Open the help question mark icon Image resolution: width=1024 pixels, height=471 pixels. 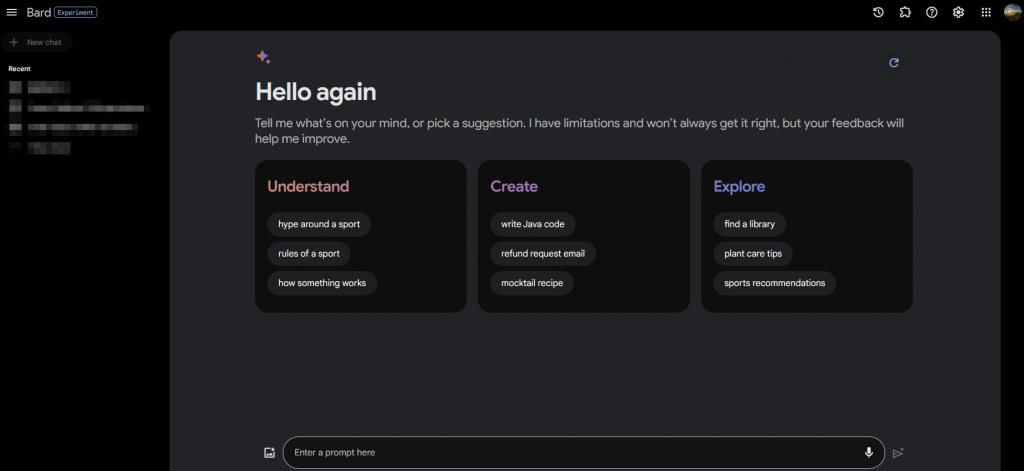tap(932, 12)
